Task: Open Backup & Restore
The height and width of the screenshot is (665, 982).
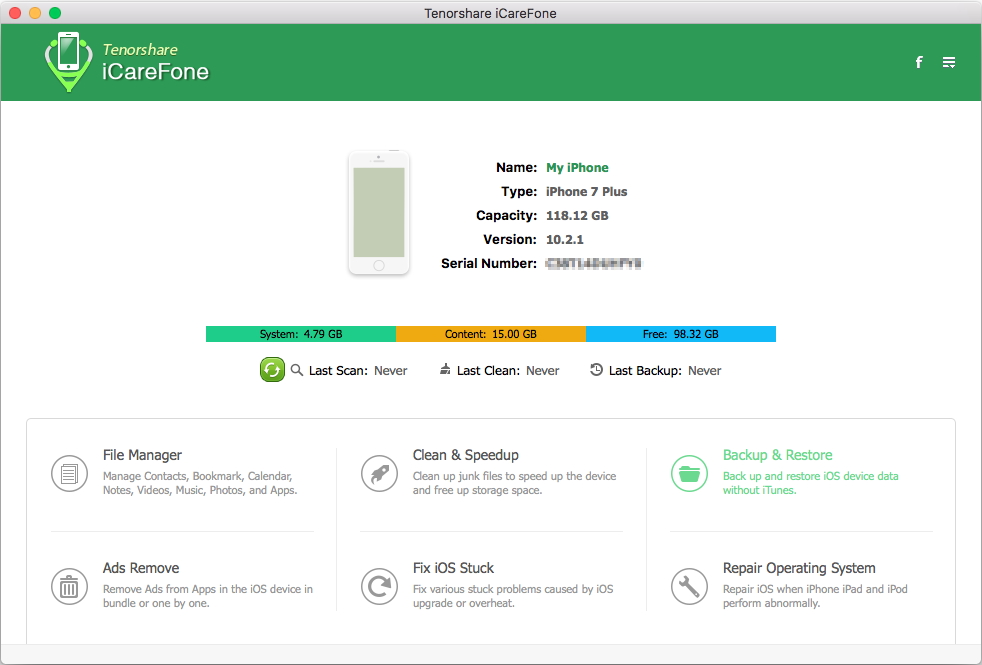Action: click(x=777, y=455)
